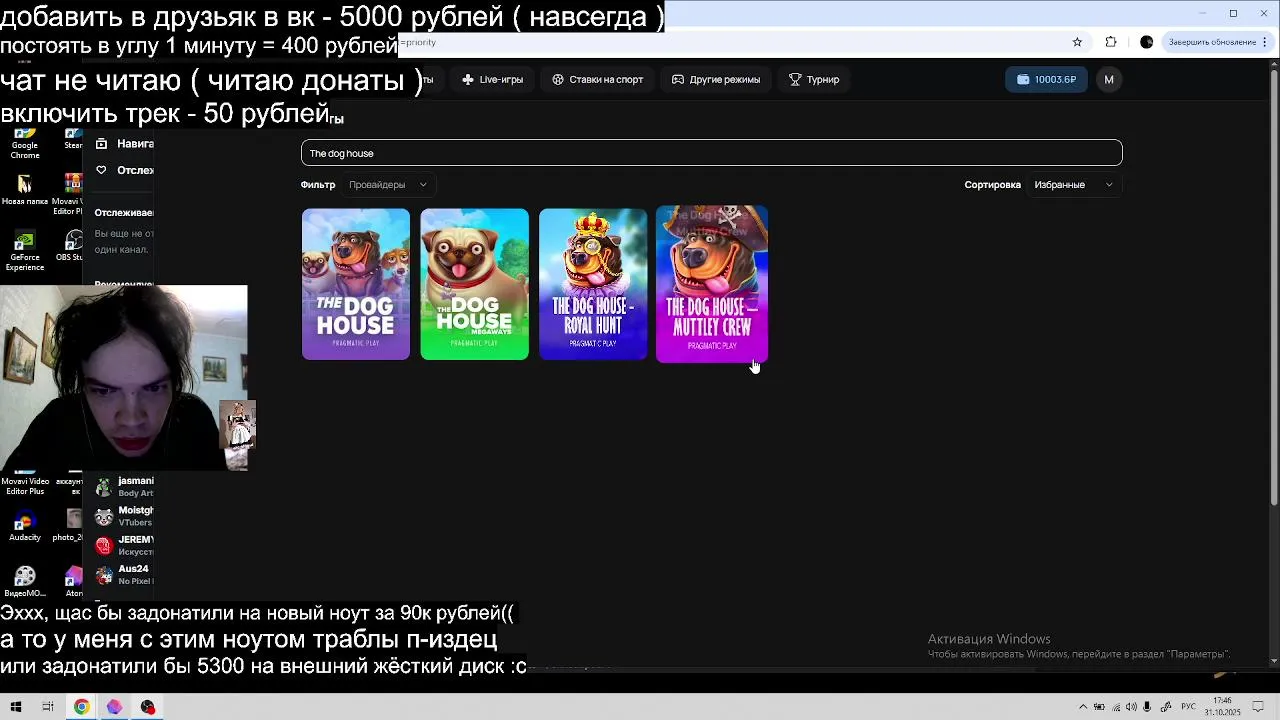Open The Dog House Megaways game

[474, 284]
